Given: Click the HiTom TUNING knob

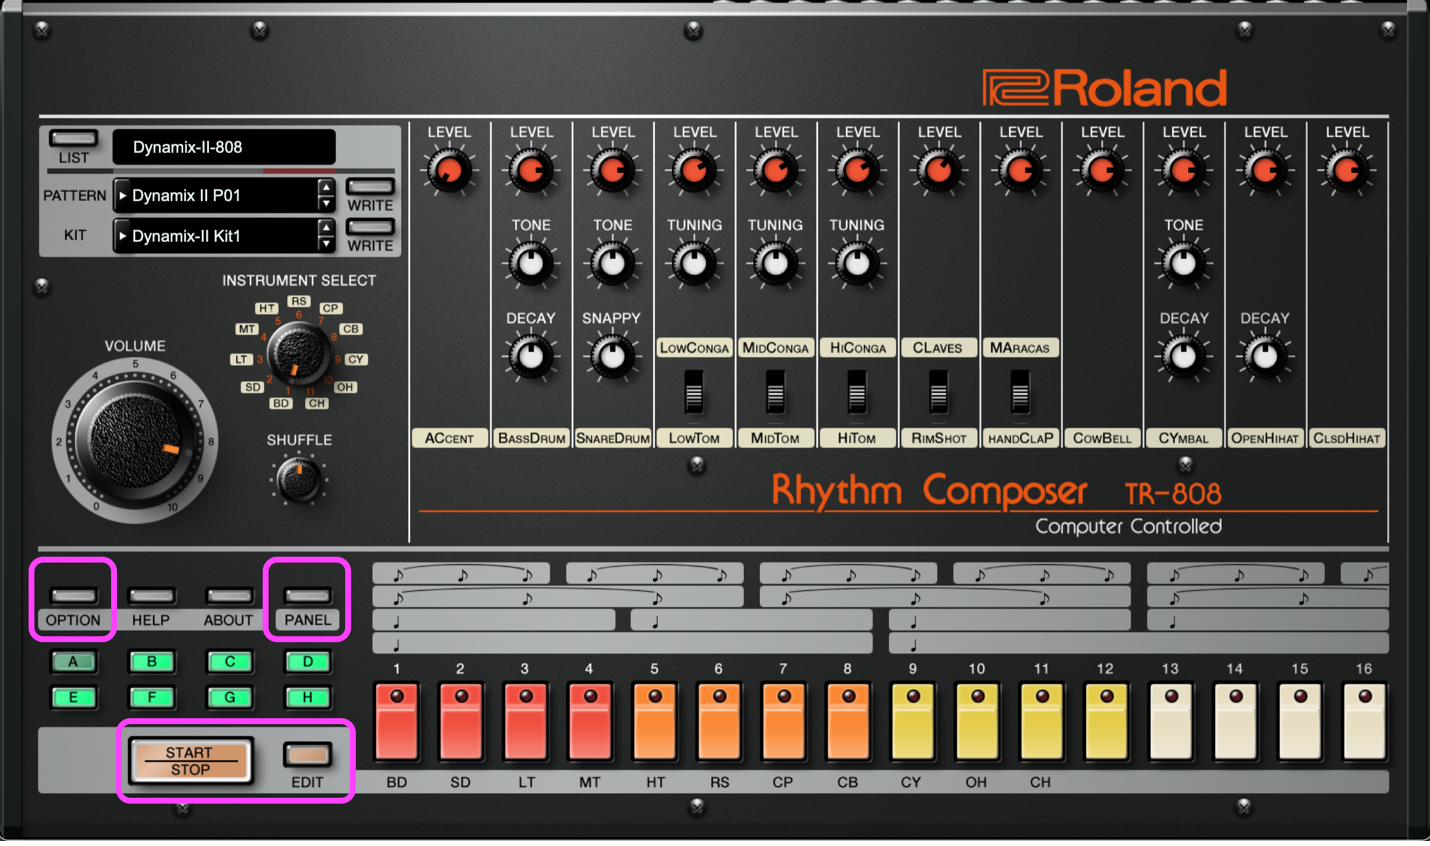Looking at the screenshot, I should [x=857, y=264].
